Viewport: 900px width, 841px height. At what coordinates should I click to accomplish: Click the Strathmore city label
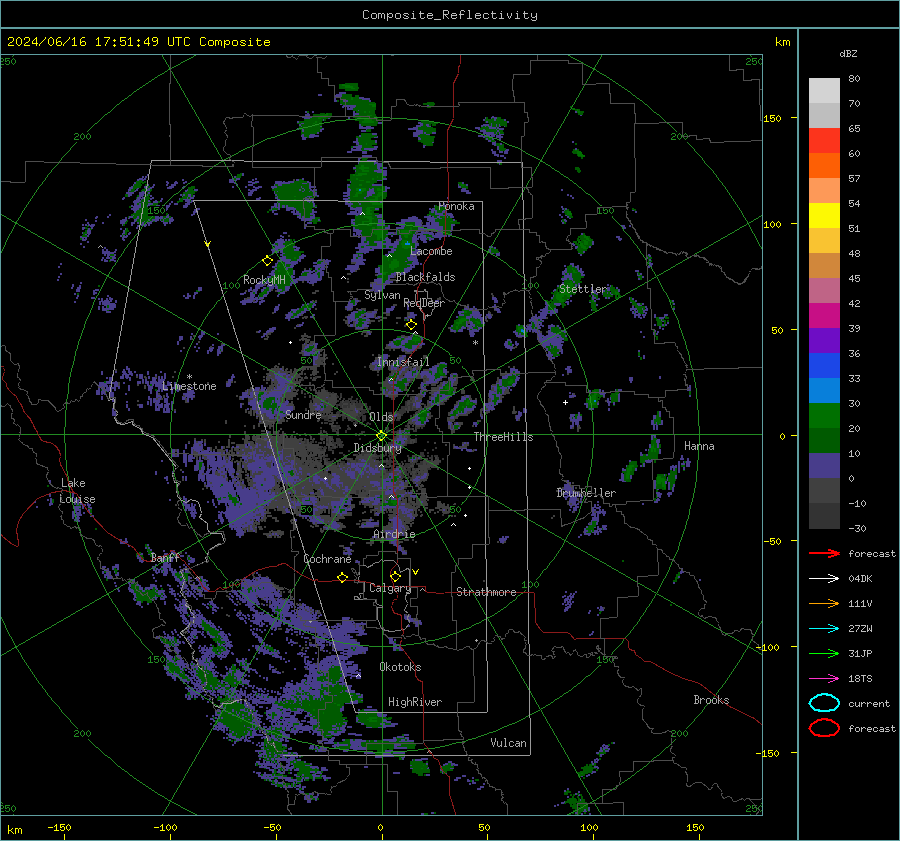click(x=486, y=592)
